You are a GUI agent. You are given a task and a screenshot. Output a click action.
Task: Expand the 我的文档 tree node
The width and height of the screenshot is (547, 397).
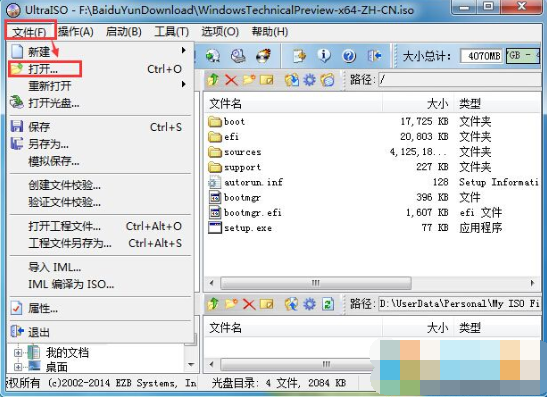click(x=18, y=353)
